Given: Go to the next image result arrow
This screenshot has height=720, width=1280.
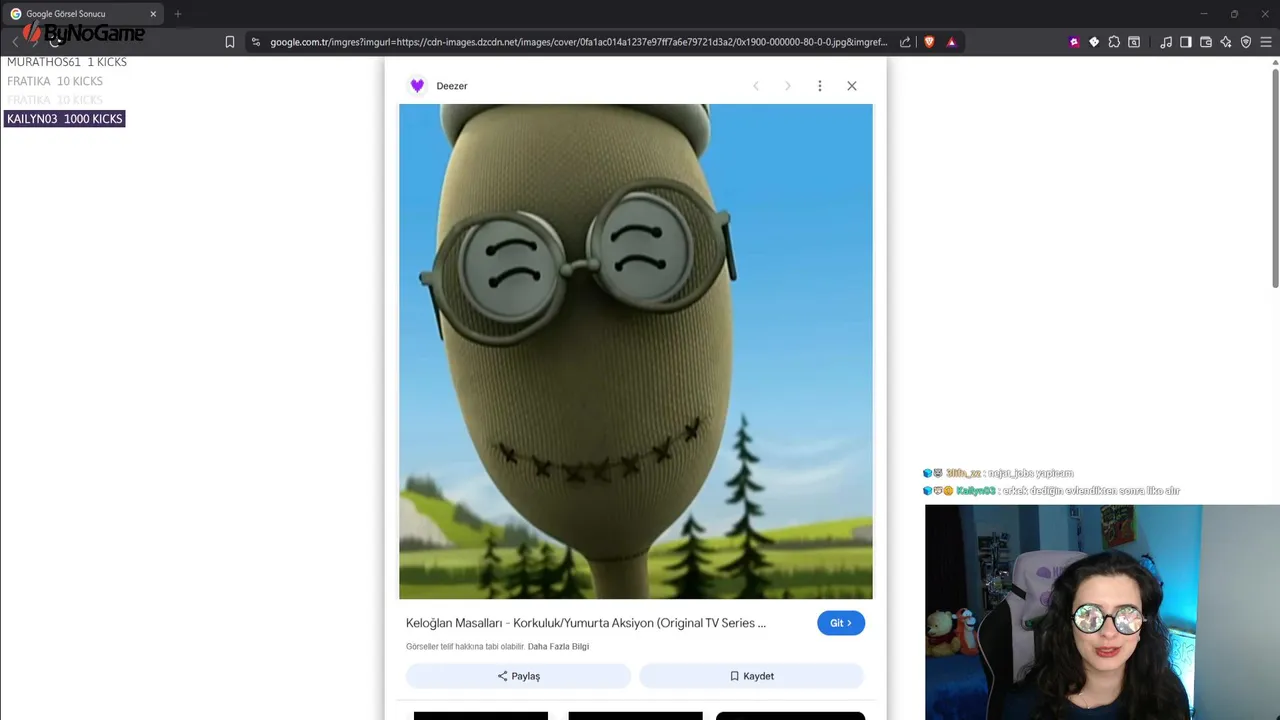Looking at the screenshot, I should (788, 86).
